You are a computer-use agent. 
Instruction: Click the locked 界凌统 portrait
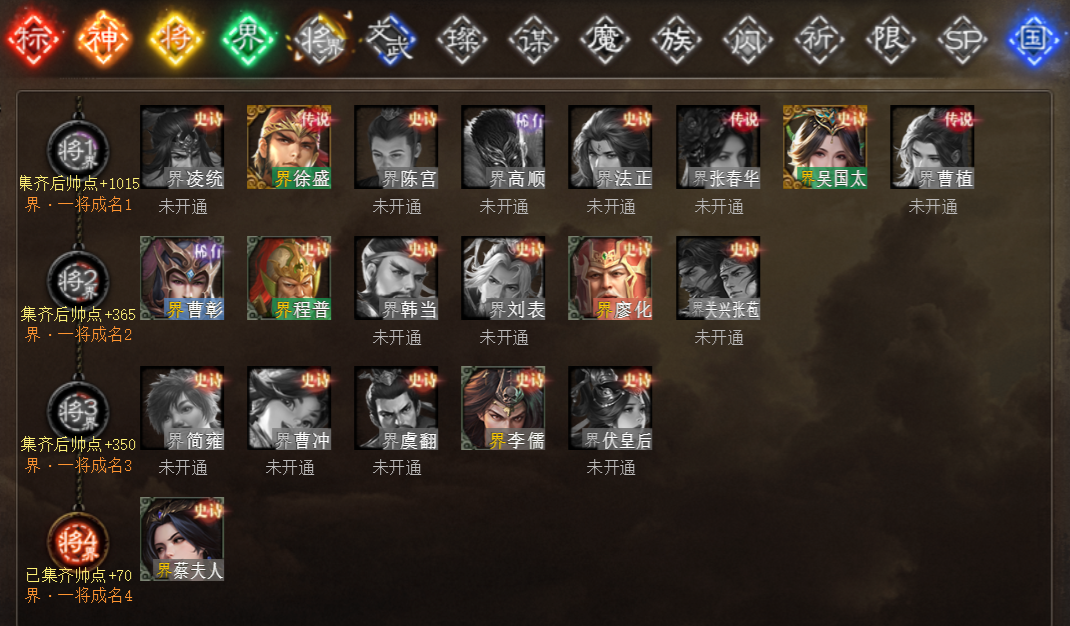coord(182,147)
